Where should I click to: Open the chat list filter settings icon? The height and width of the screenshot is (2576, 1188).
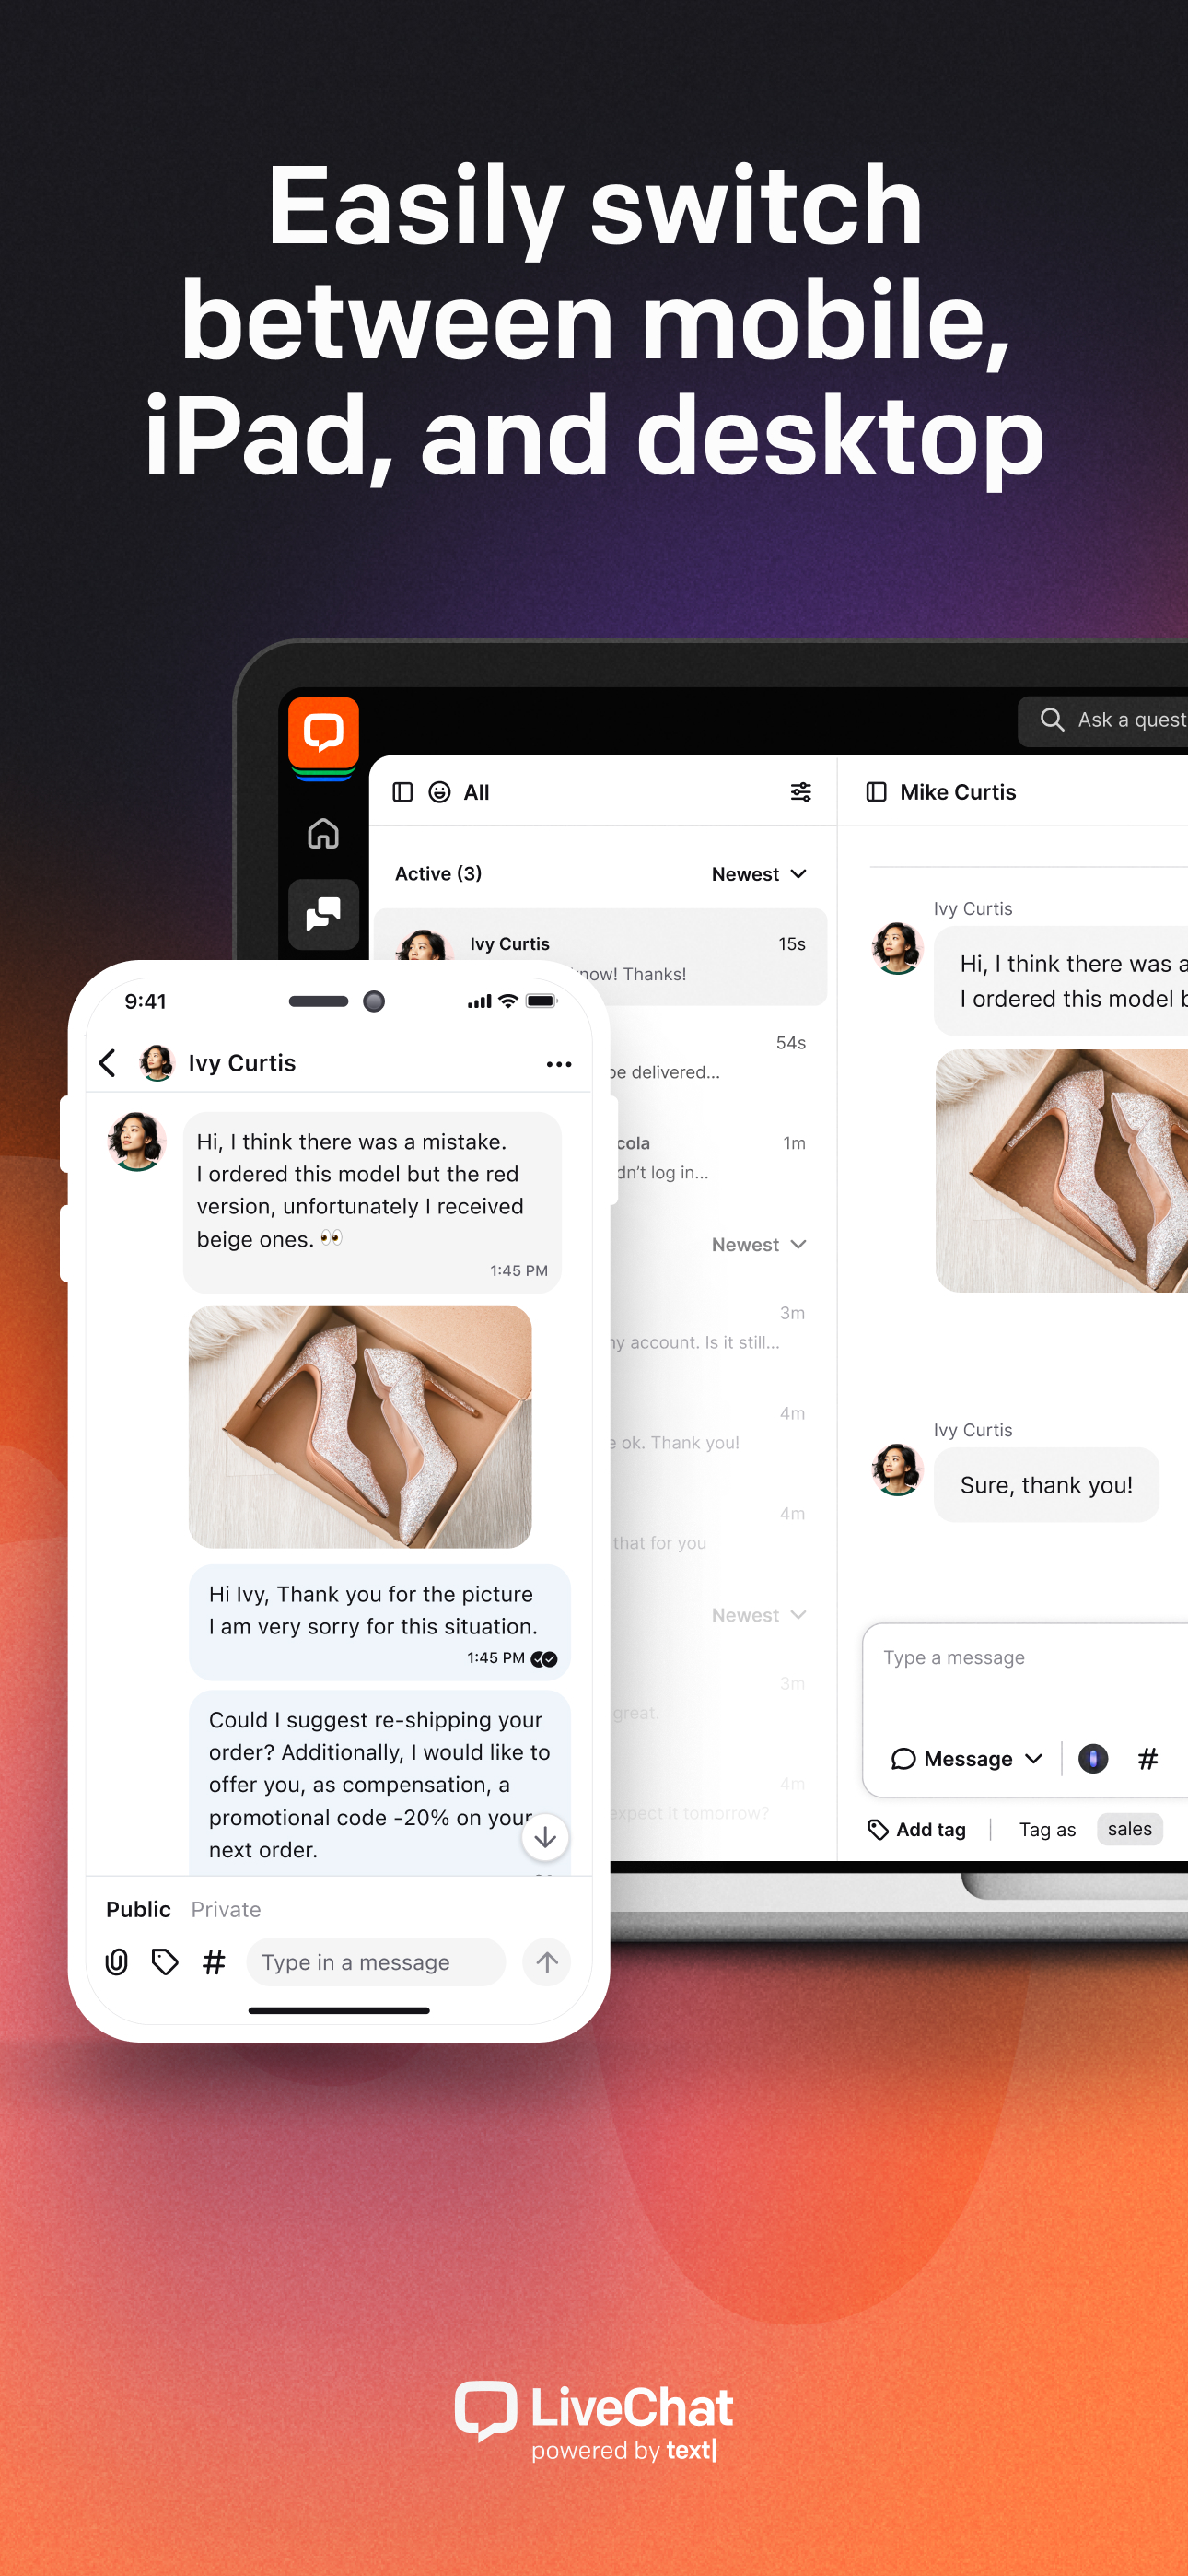(801, 792)
